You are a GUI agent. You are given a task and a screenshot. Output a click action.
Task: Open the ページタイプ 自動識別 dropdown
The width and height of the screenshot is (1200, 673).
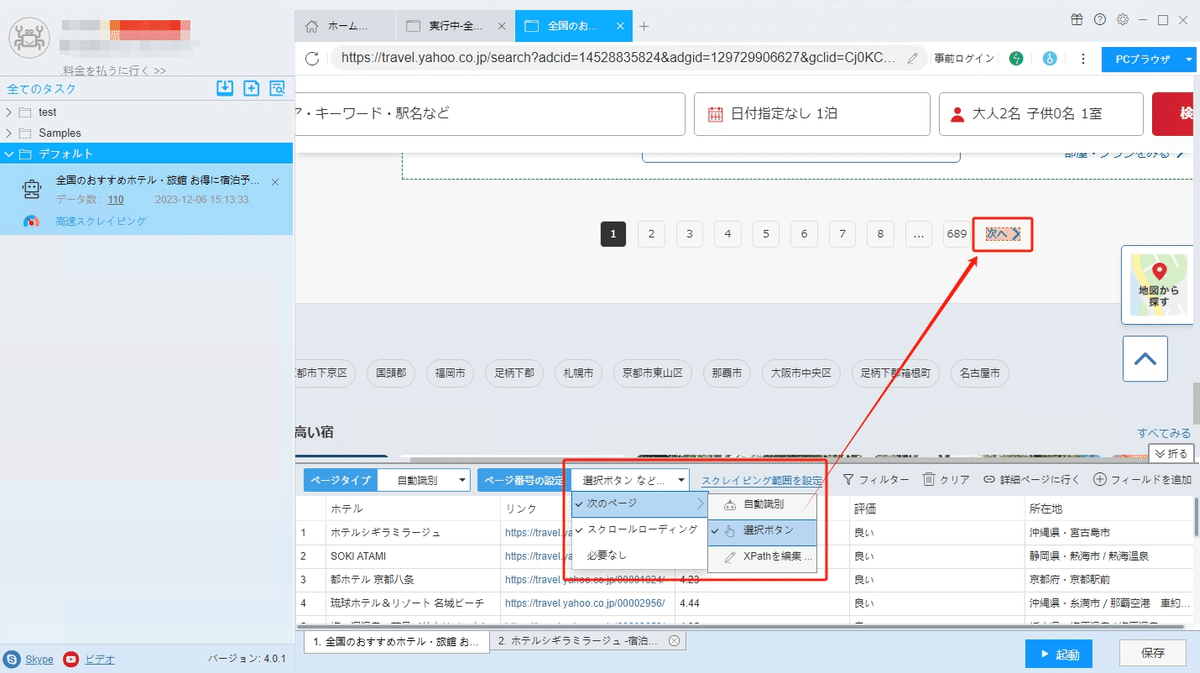pos(423,481)
